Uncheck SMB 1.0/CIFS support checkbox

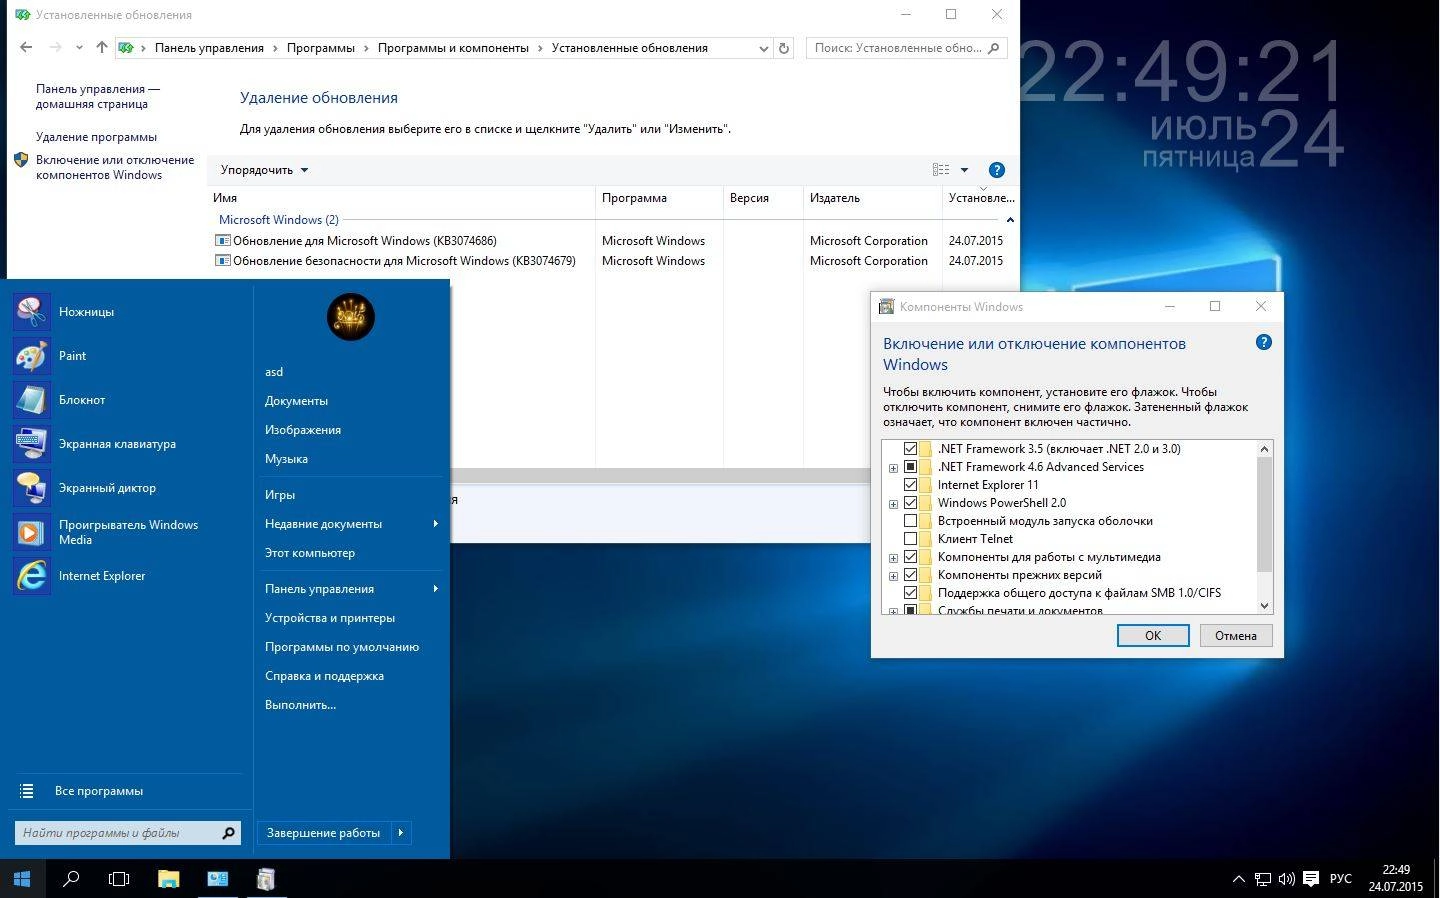tap(910, 593)
